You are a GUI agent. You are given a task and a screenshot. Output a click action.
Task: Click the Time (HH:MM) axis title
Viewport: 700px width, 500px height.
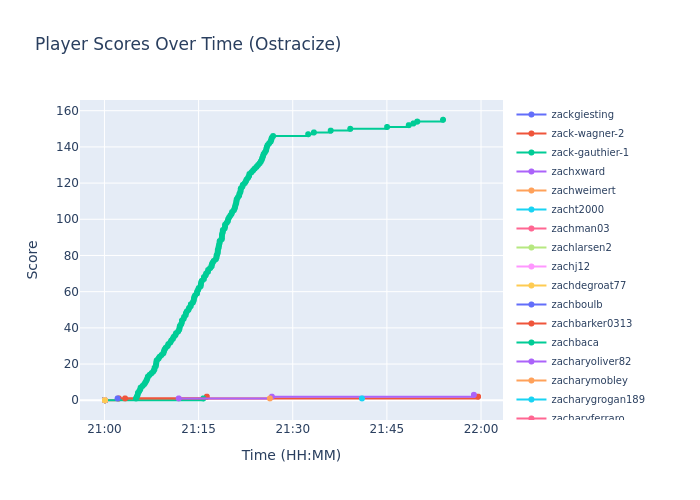click(x=291, y=456)
